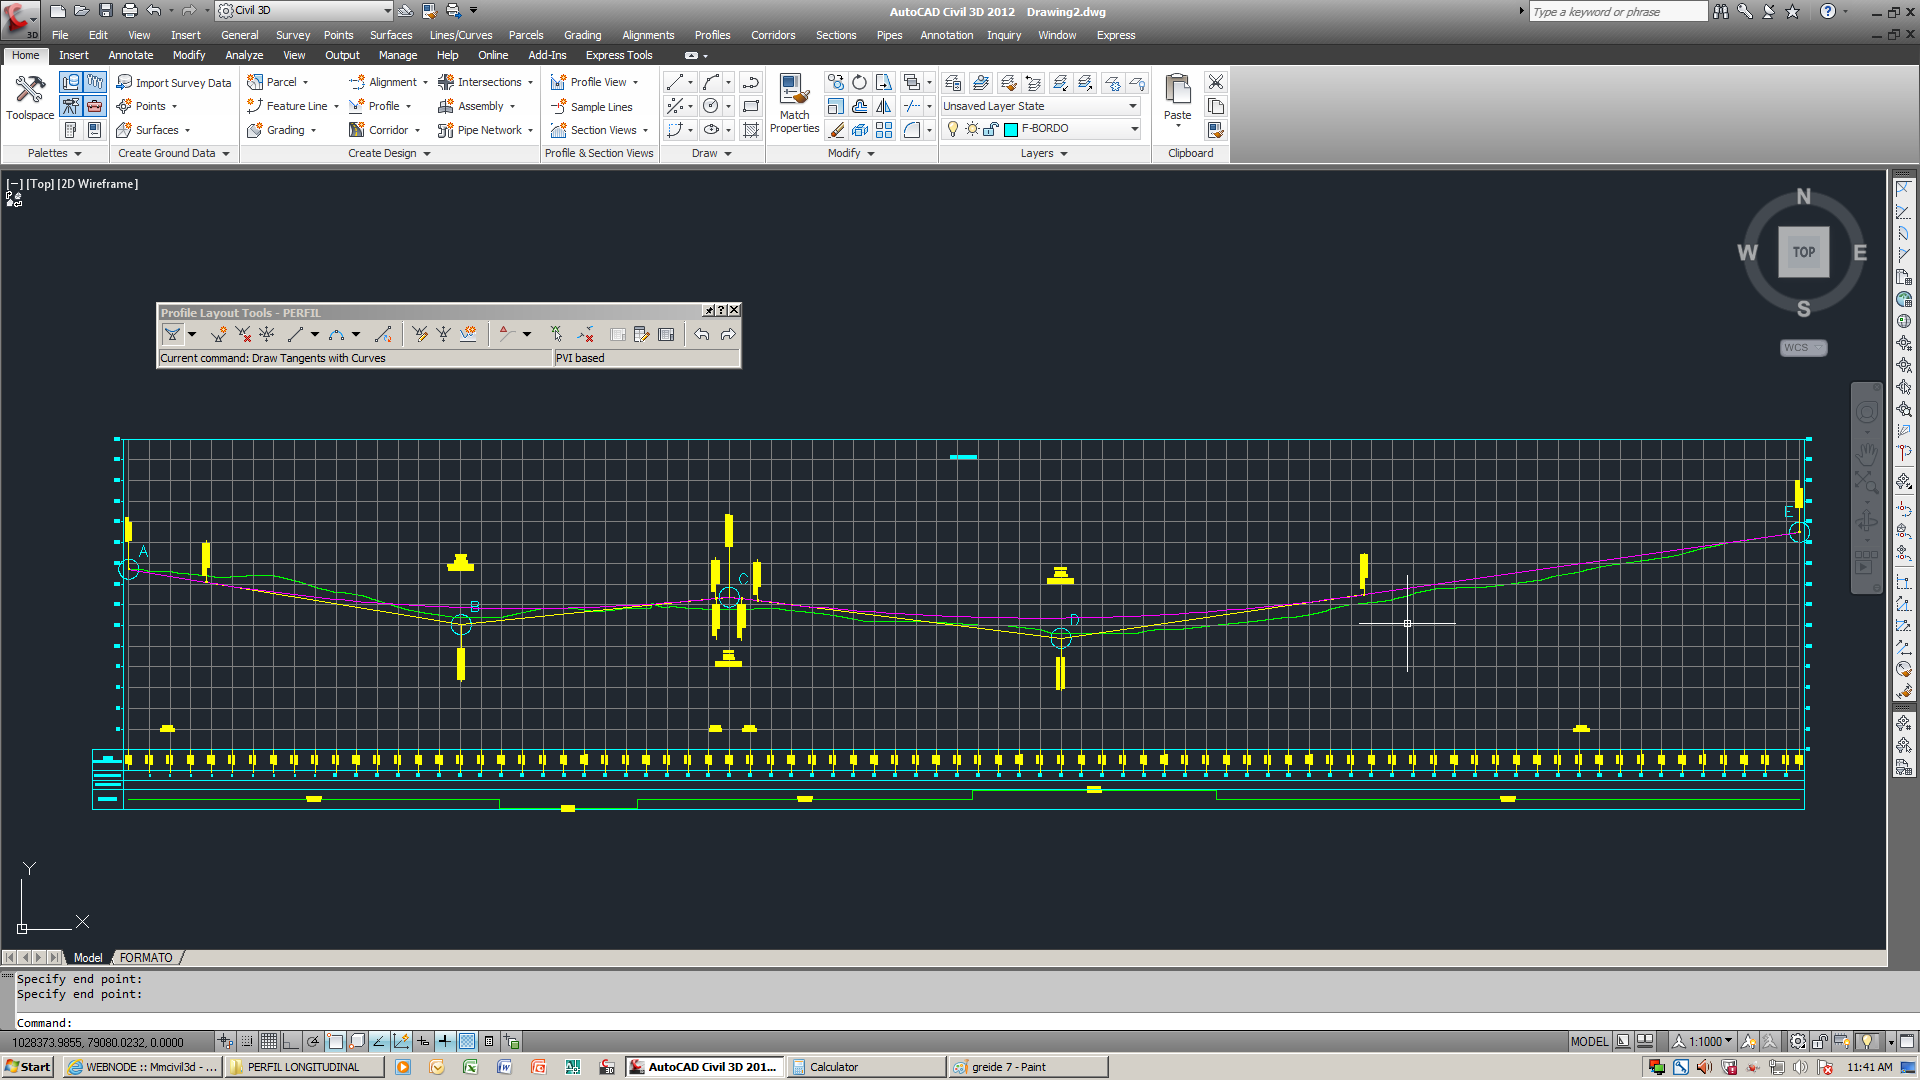The image size is (1920, 1080).
Task: Toggle the lock on the F-BORDO layer
Action: click(x=990, y=129)
